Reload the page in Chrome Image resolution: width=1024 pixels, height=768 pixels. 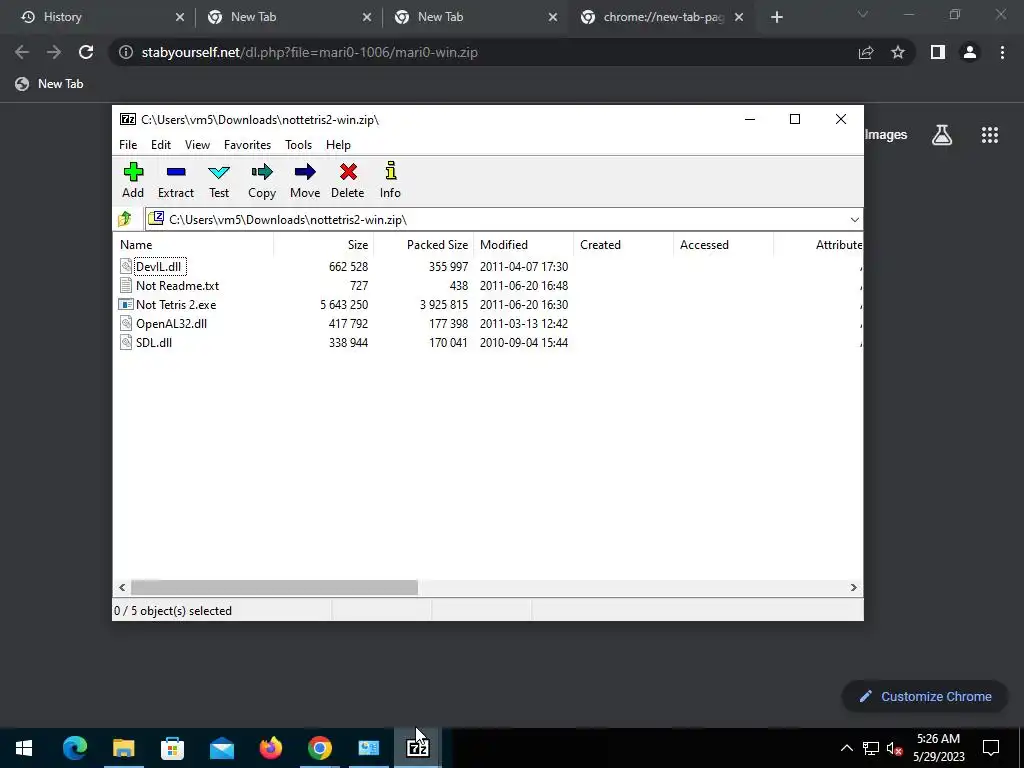(86, 52)
